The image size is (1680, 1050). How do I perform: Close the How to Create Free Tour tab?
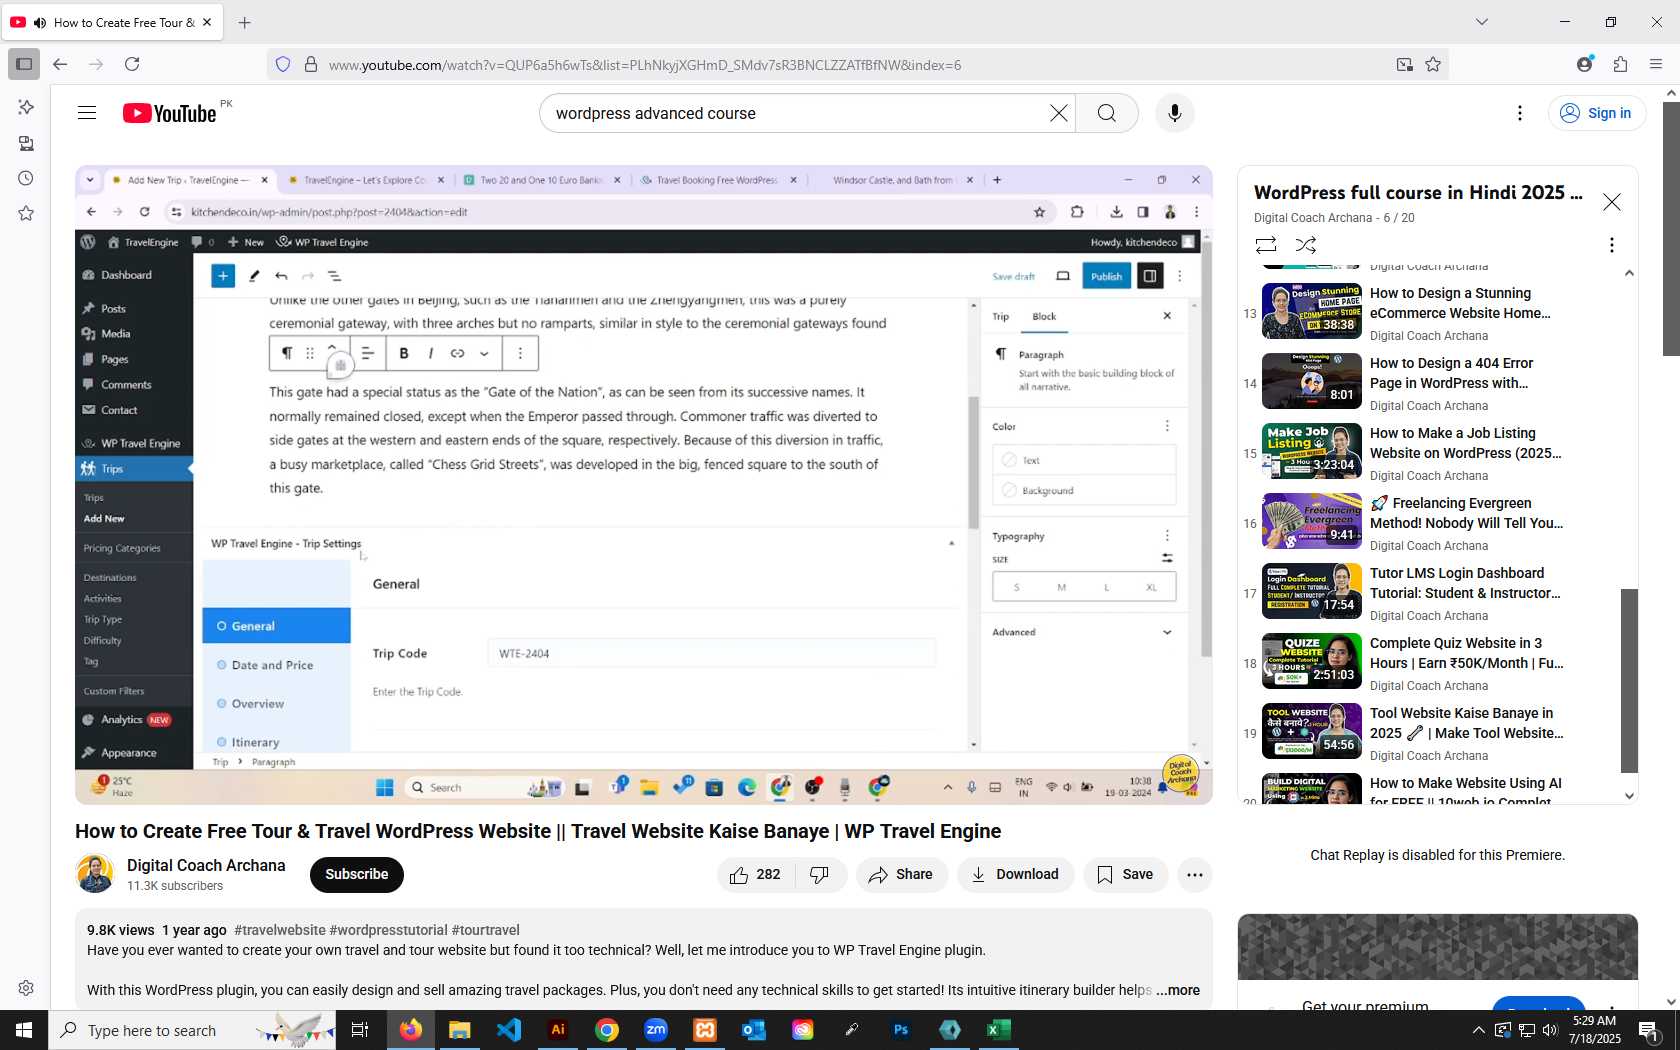pos(207,22)
